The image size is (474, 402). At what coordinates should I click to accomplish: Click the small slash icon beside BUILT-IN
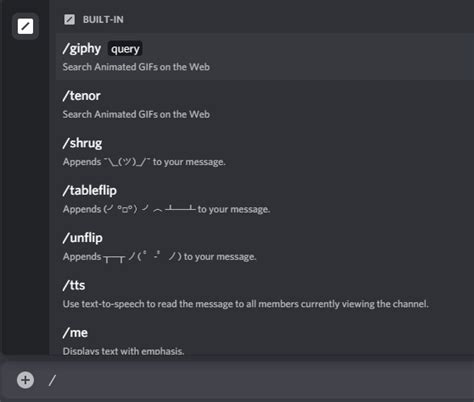click(x=69, y=20)
